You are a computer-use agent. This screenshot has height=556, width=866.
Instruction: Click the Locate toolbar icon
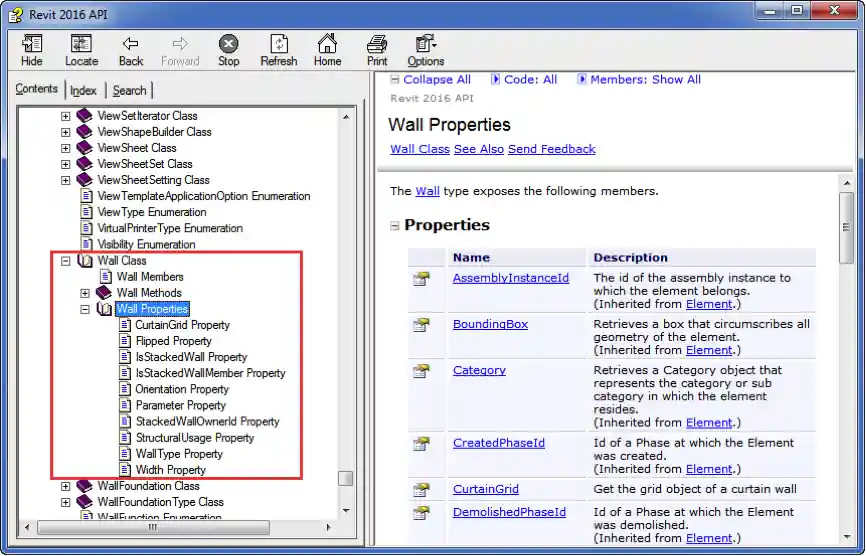coord(81,45)
